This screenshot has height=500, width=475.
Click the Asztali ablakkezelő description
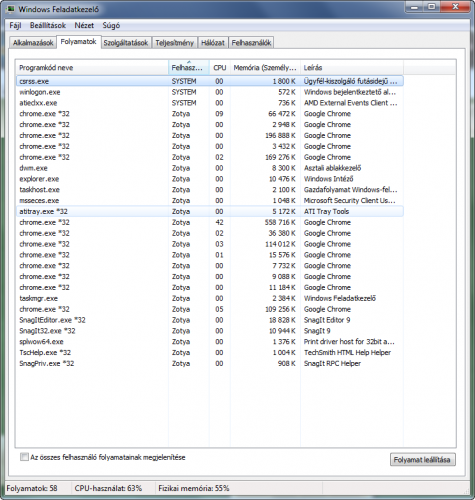click(332, 168)
